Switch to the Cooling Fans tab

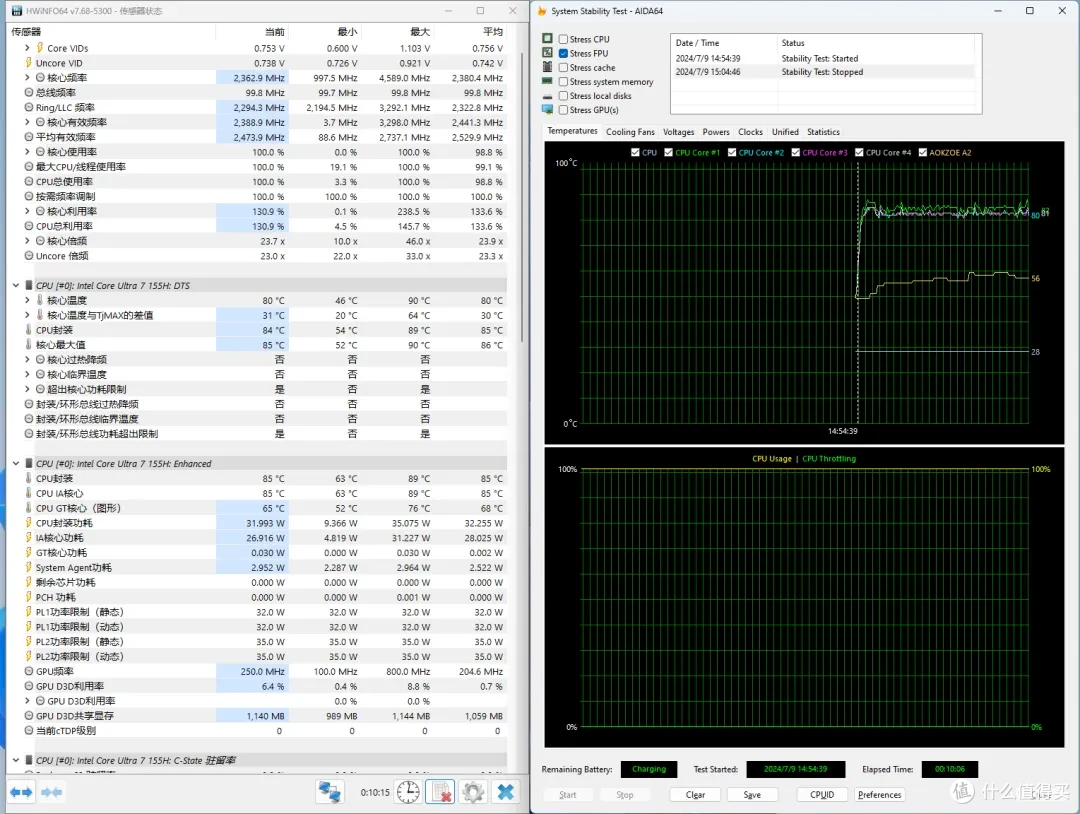coord(630,132)
